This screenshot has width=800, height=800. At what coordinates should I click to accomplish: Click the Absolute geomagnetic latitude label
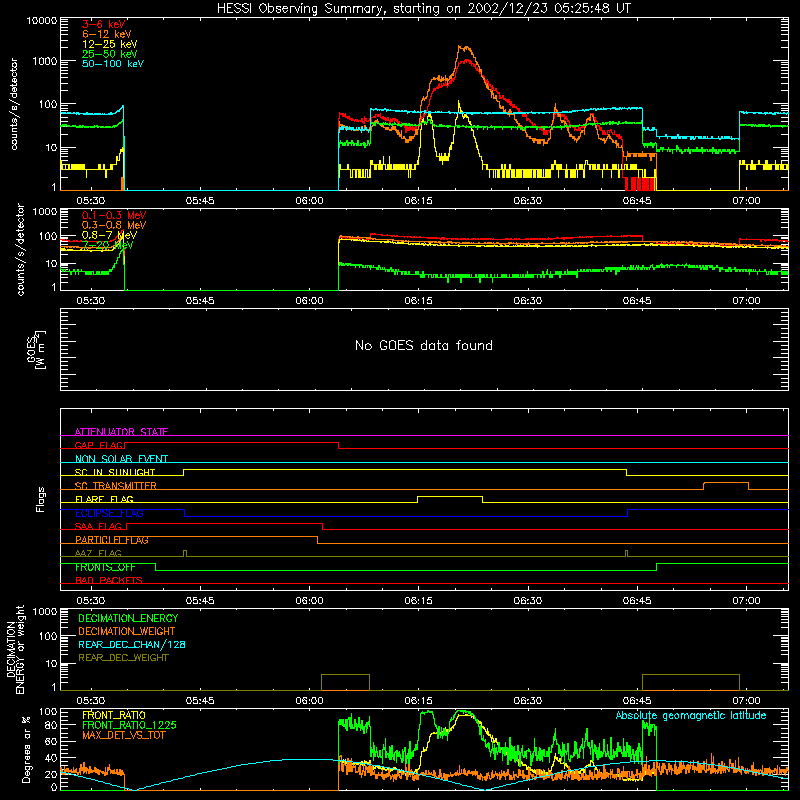(691, 715)
